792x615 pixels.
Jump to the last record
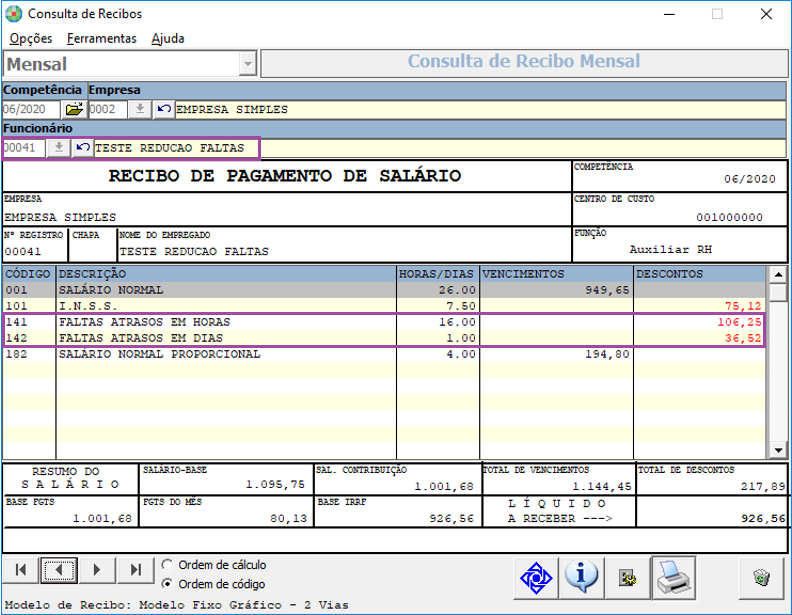(x=135, y=570)
